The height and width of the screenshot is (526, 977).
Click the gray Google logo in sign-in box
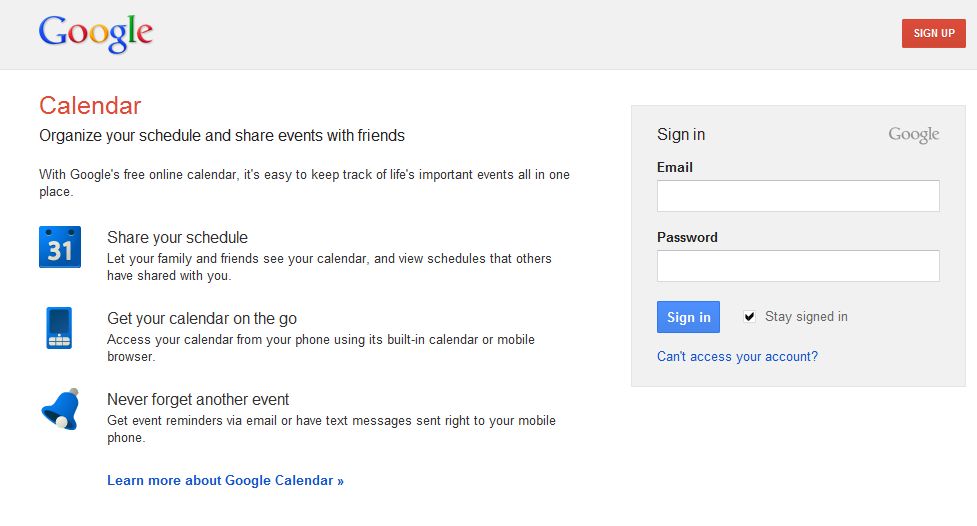pos(913,135)
